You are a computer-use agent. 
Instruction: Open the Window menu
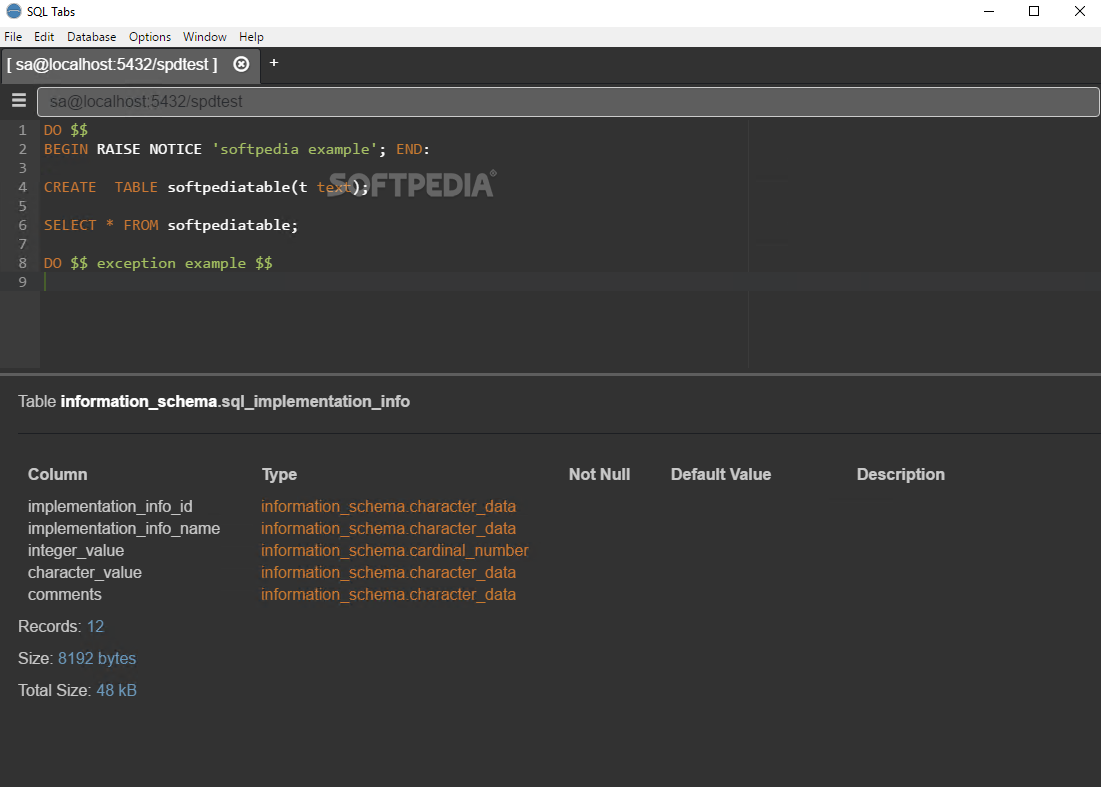coord(204,37)
